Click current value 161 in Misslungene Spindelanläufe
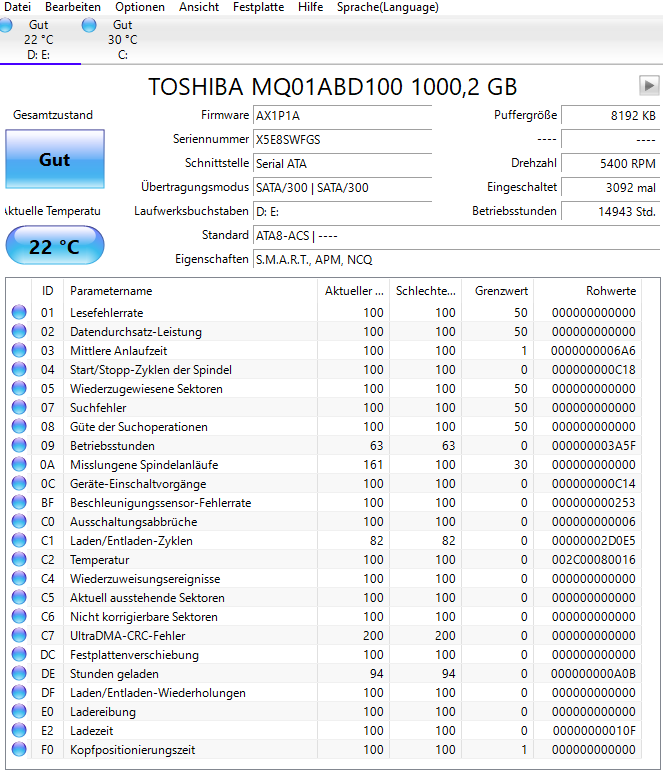 point(373,465)
